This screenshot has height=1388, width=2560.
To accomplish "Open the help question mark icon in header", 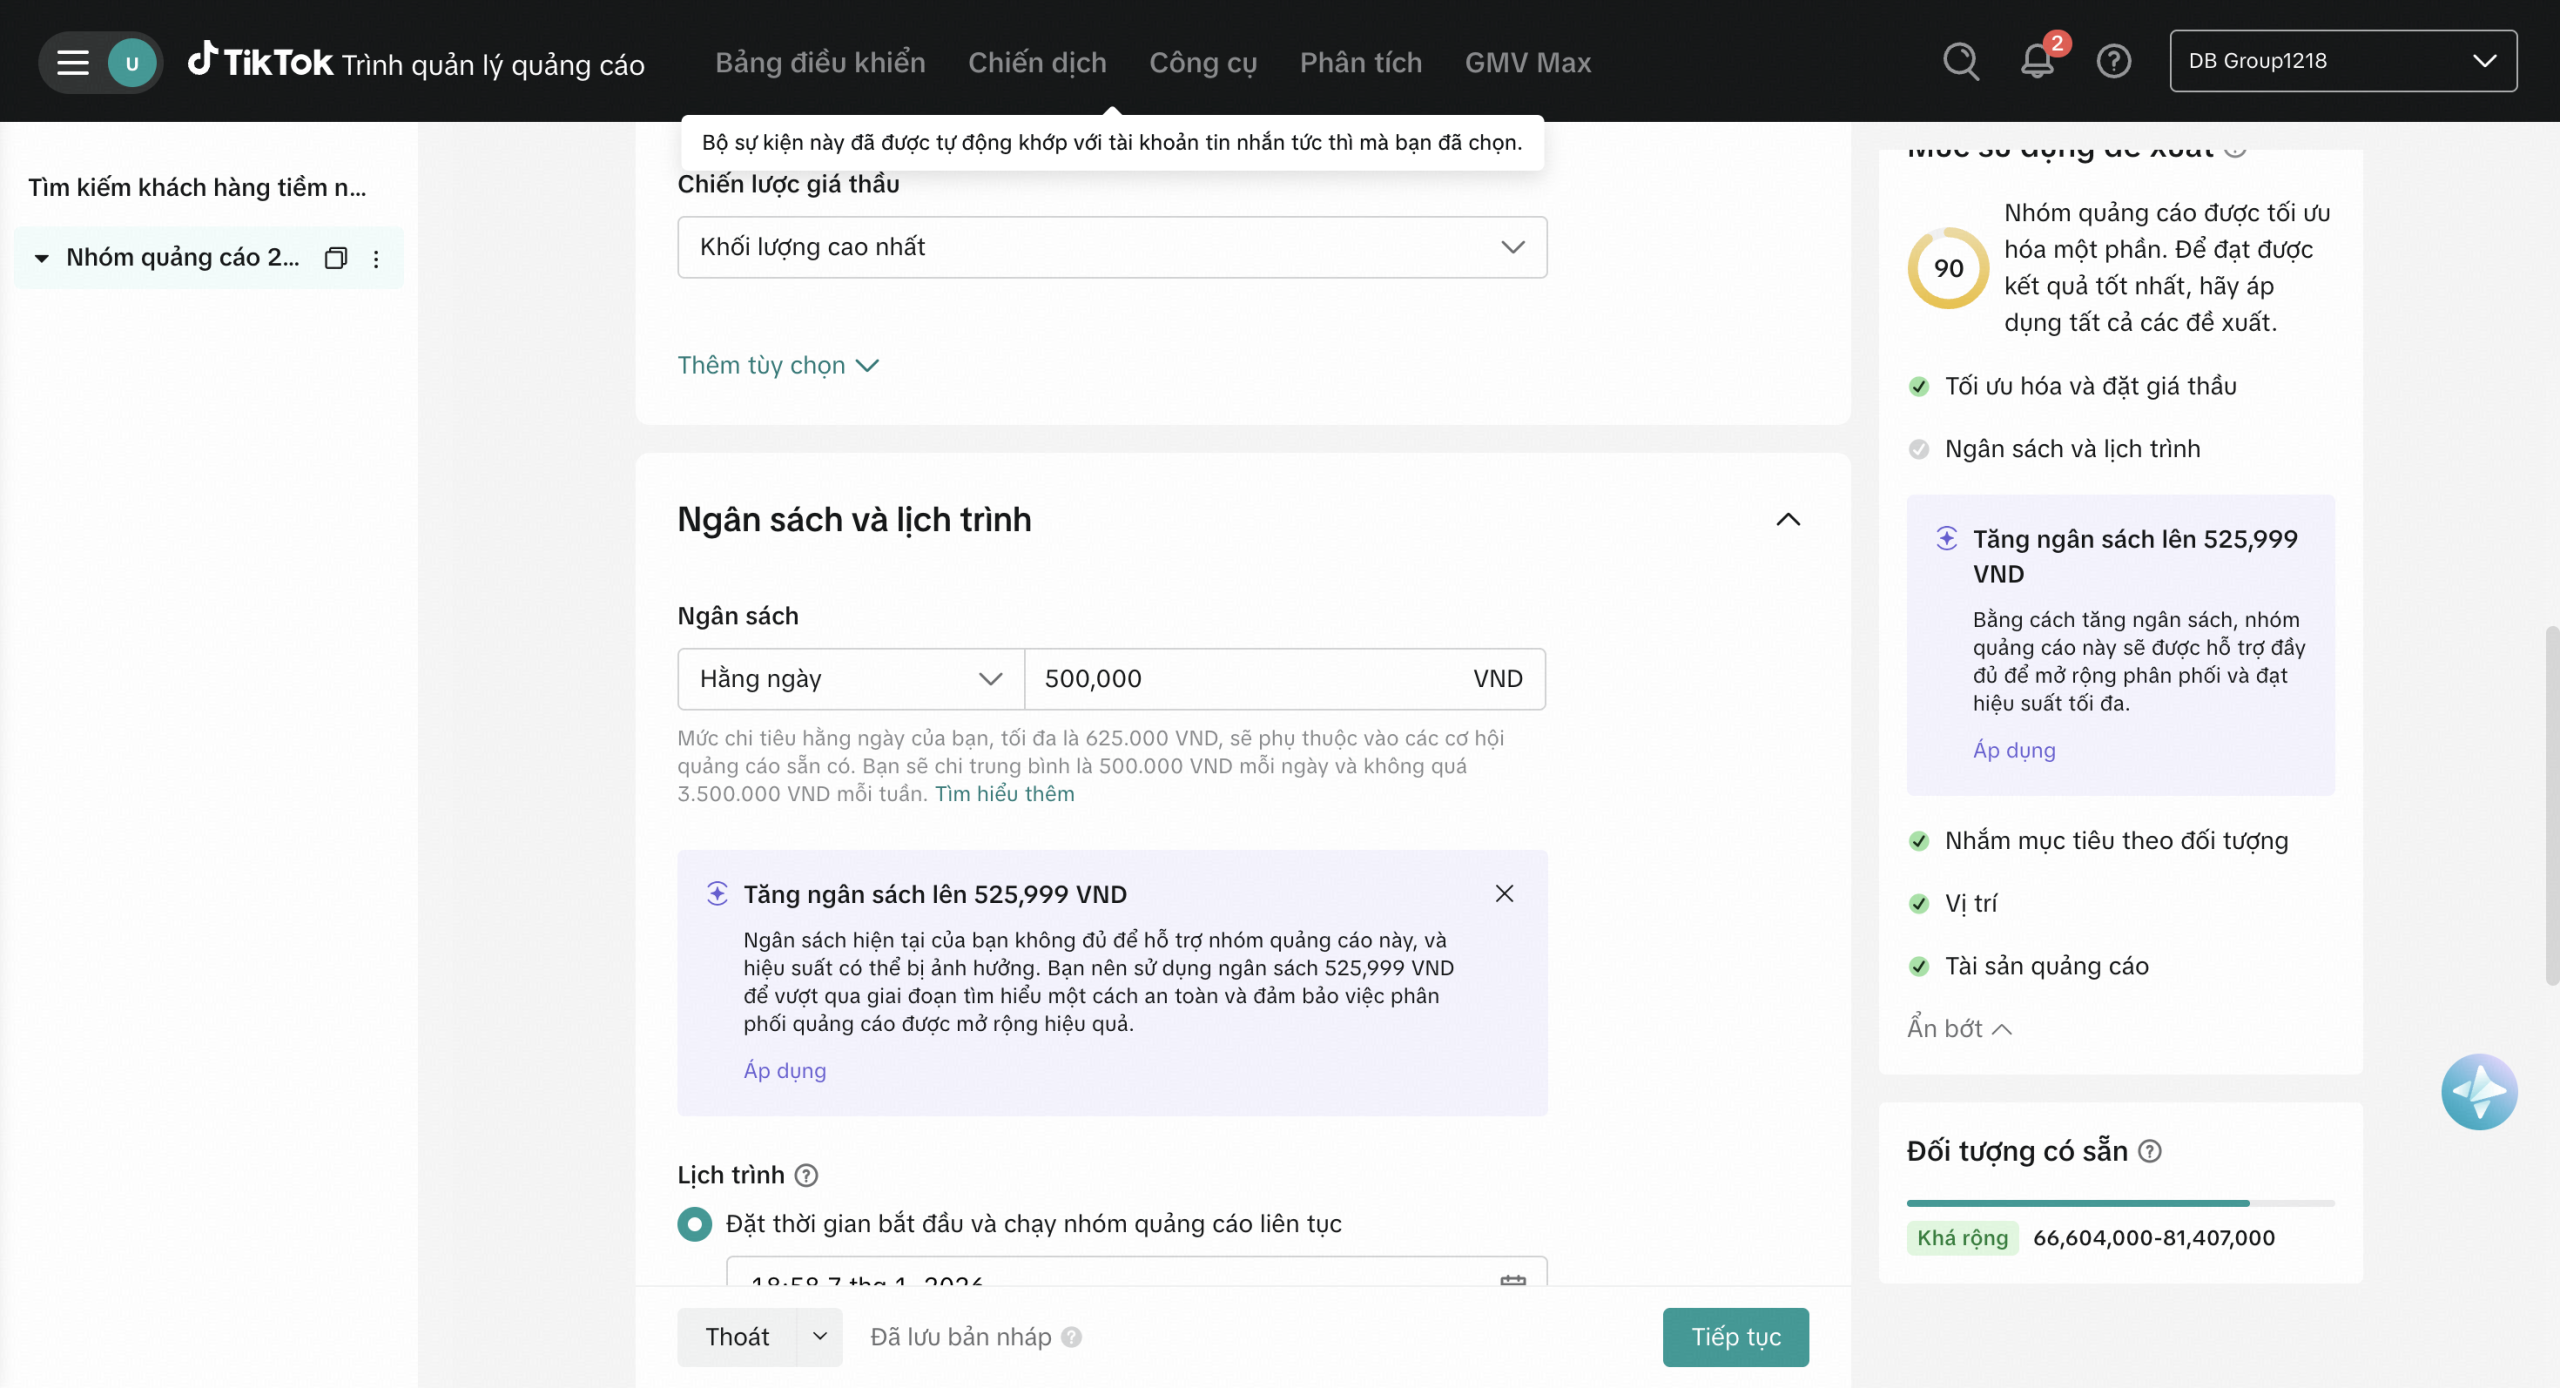I will click(x=2113, y=62).
